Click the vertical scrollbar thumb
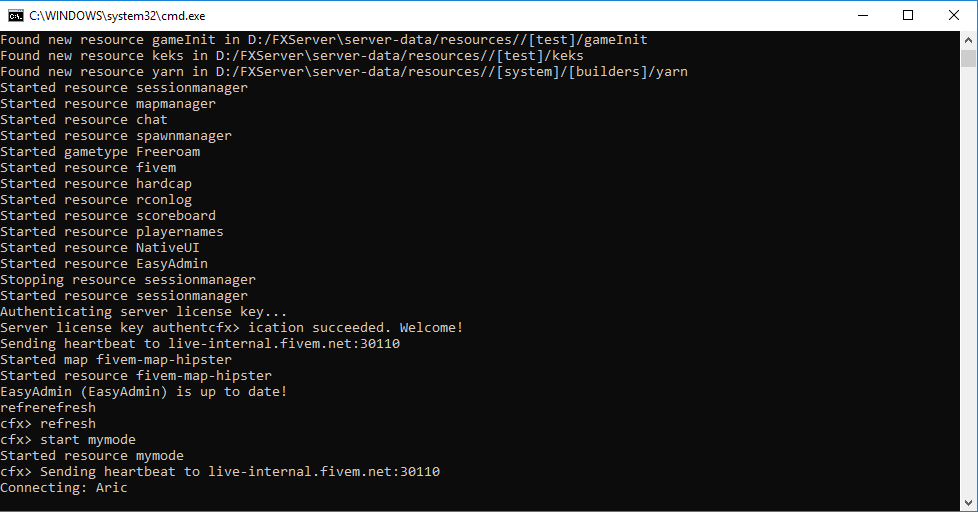Screen dimensions: 978x512 click(x=968, y=58)
